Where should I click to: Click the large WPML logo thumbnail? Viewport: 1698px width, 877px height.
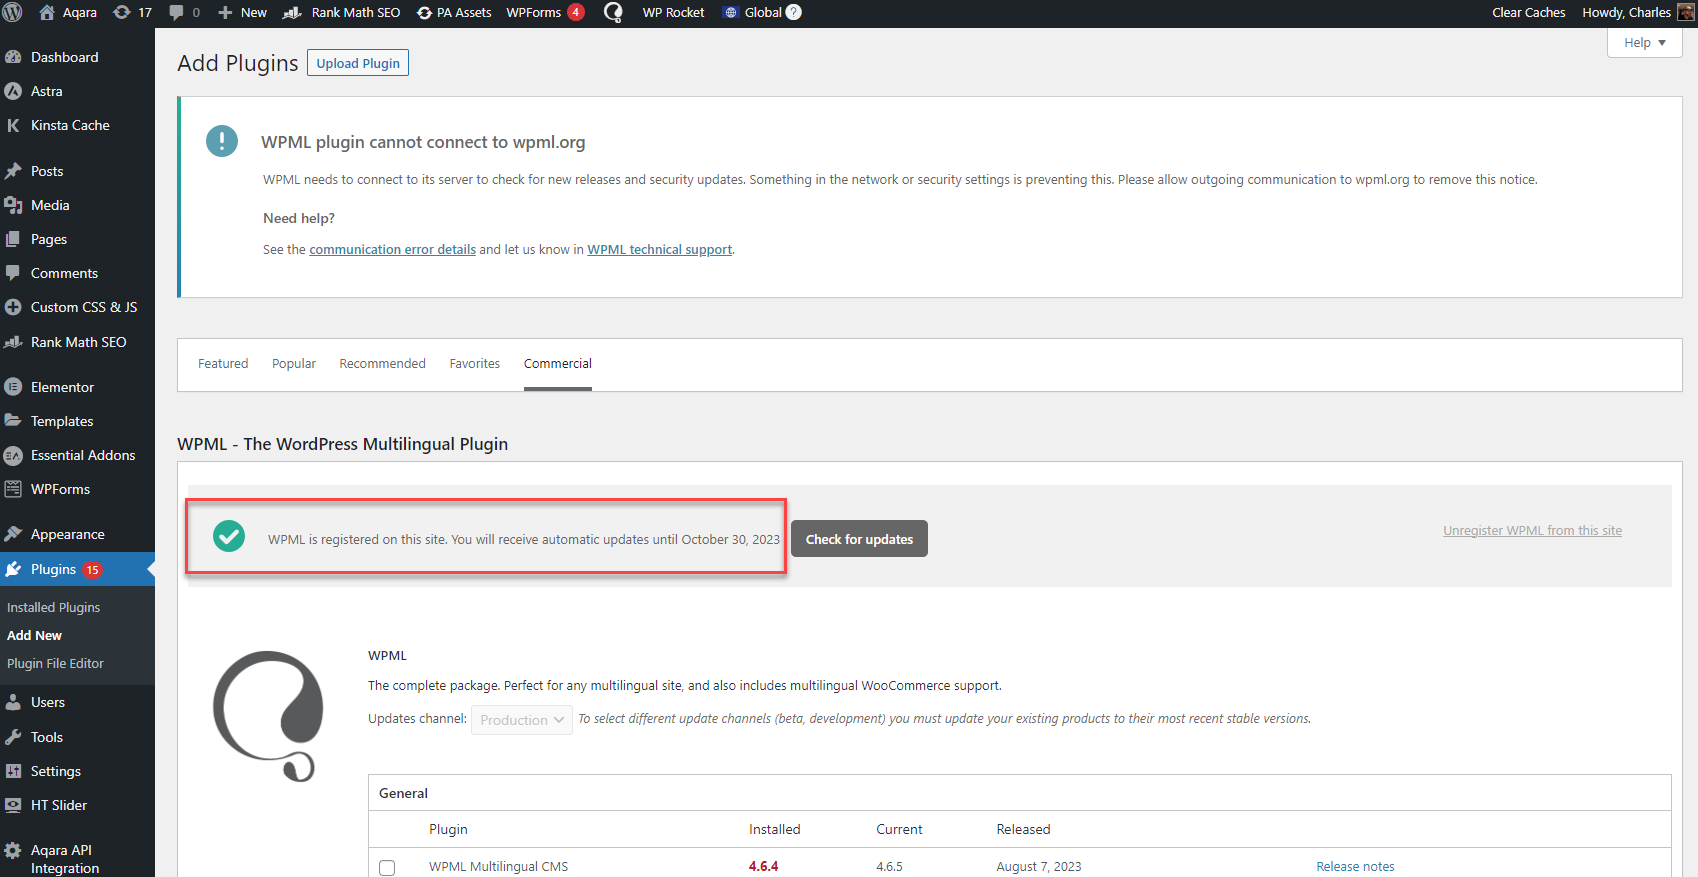coord(268,716)
